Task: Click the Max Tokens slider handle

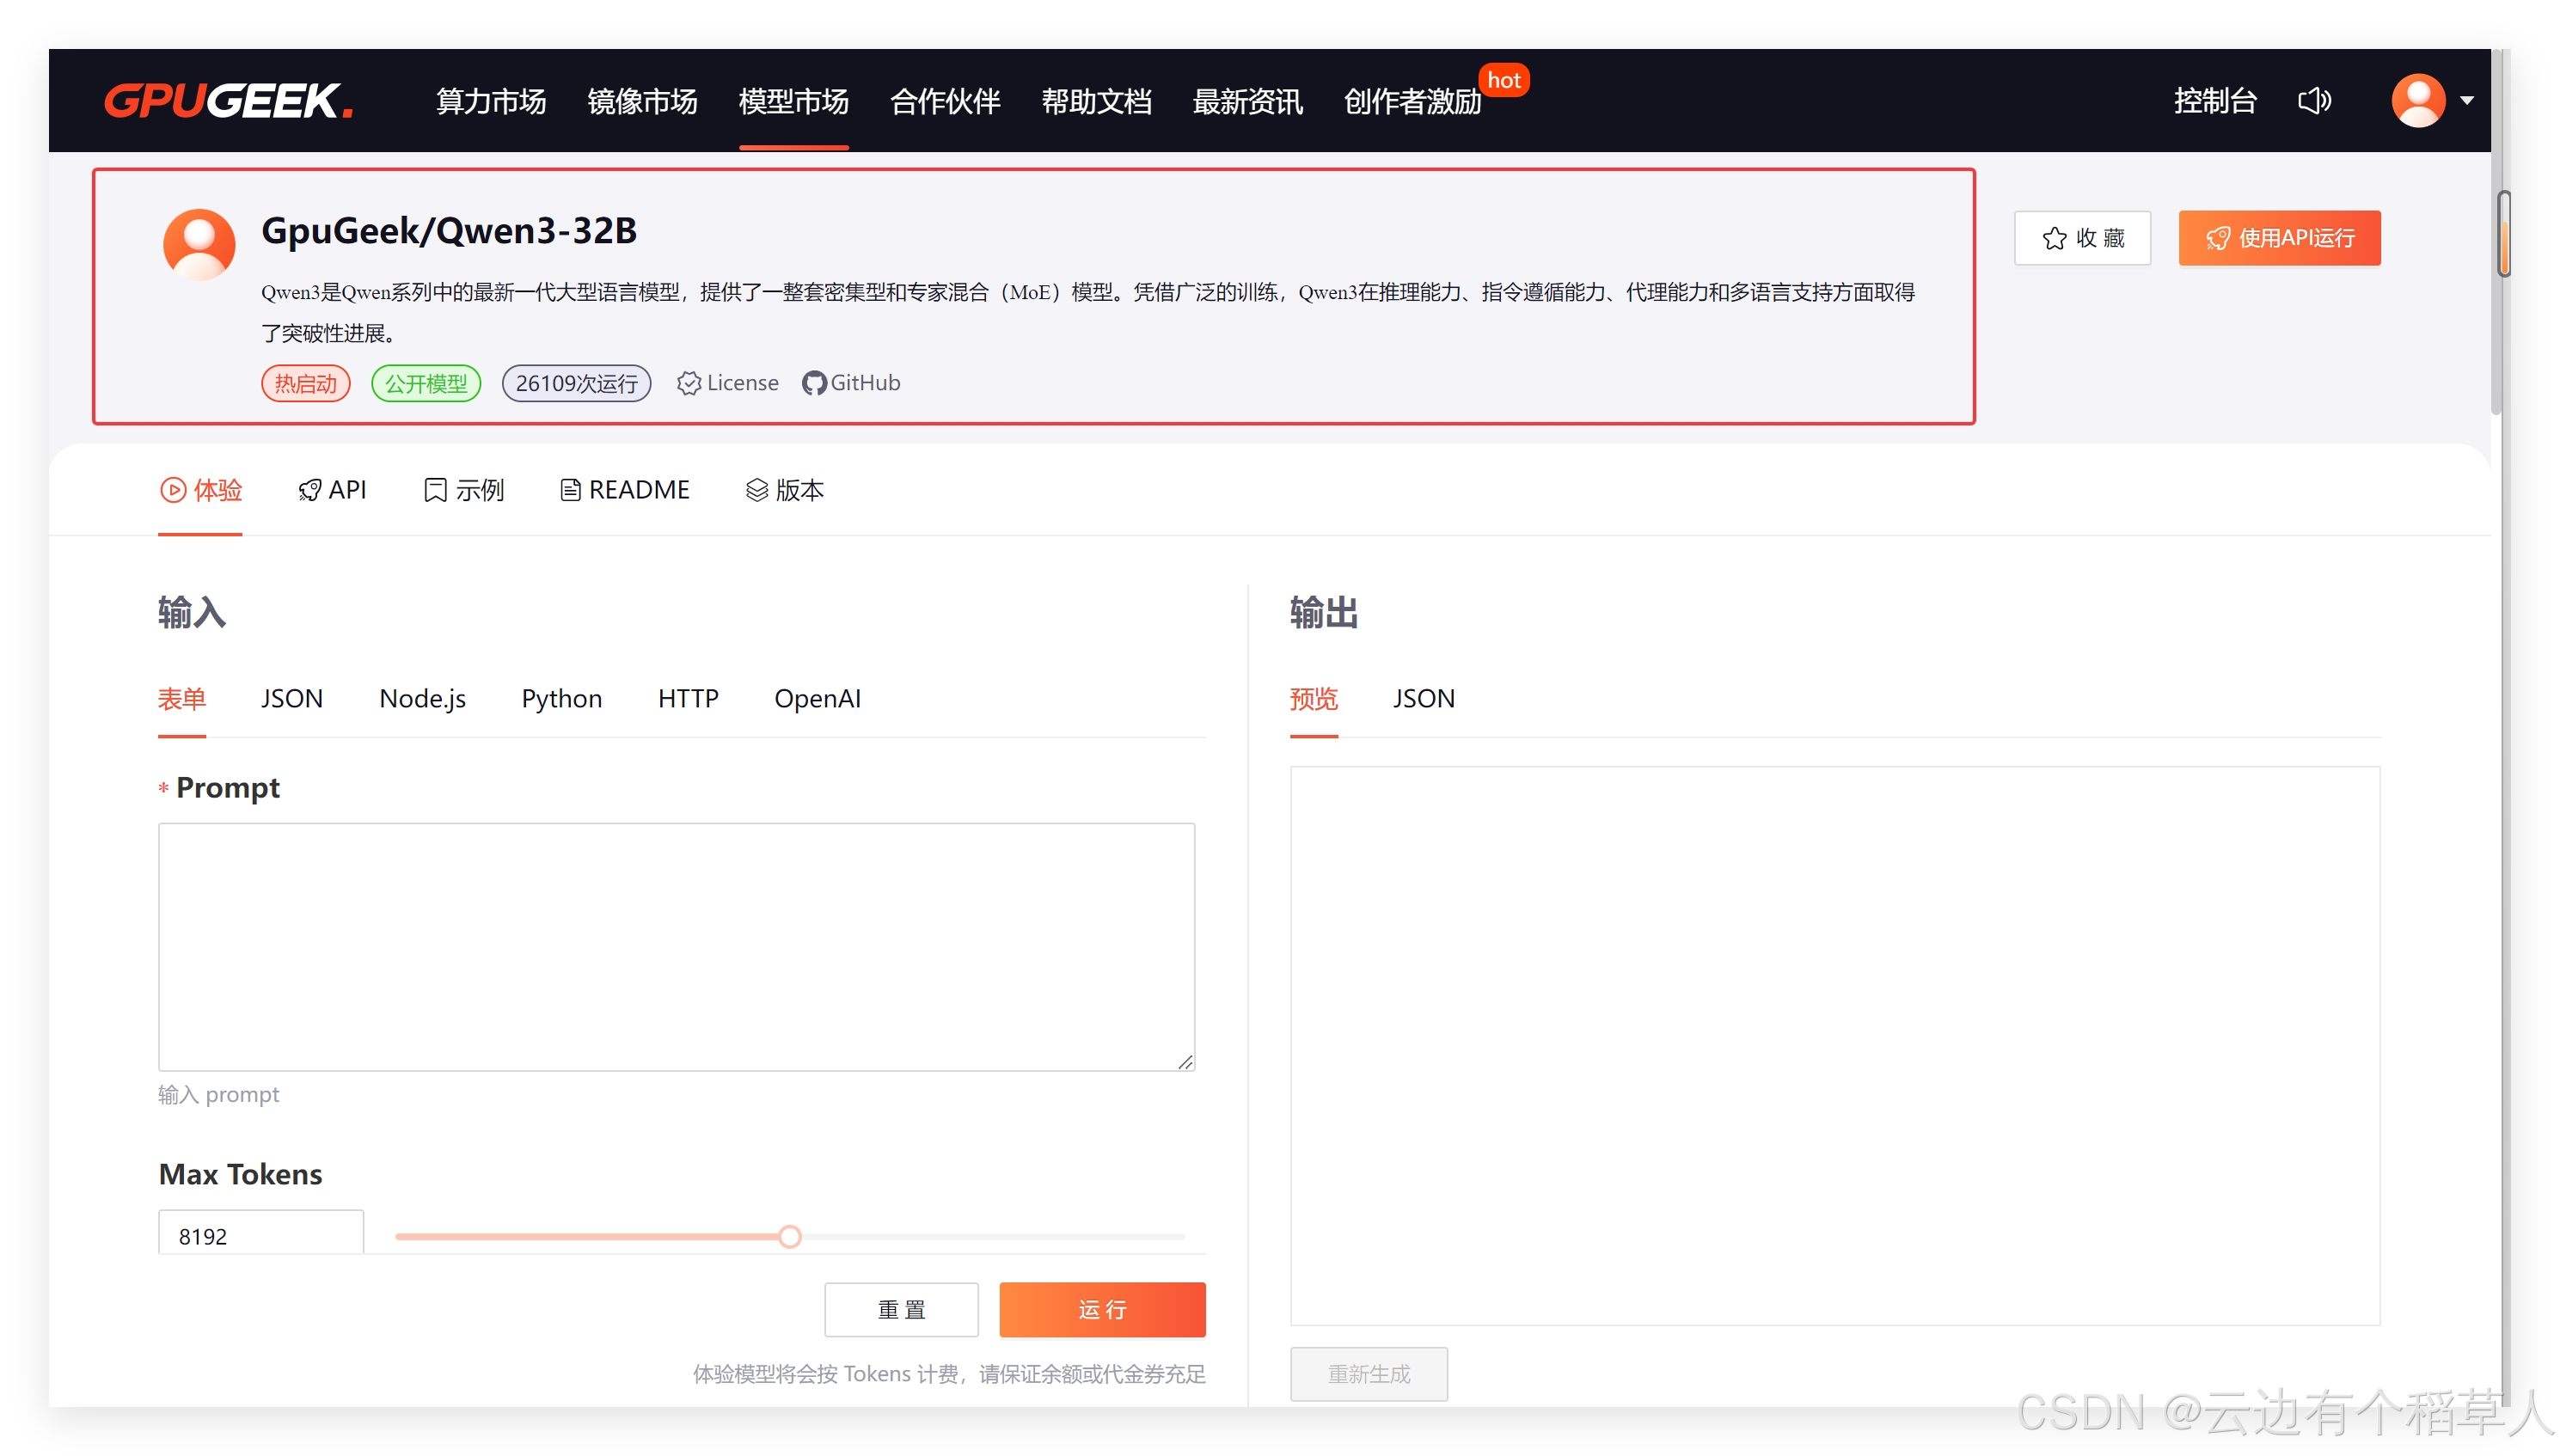Action: tap(790, 1237)
